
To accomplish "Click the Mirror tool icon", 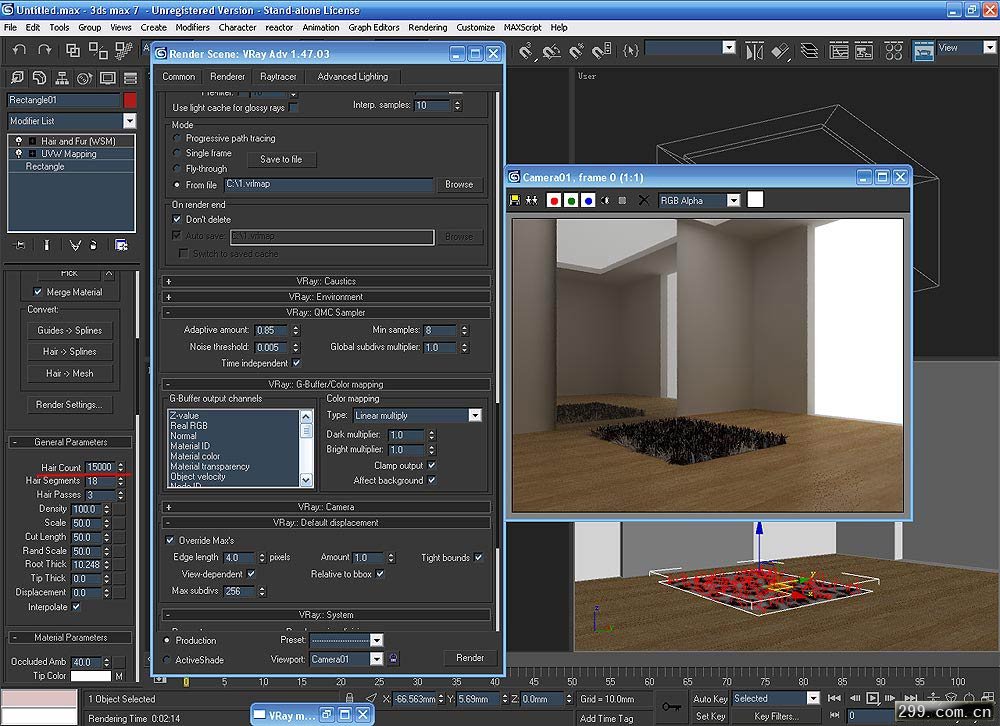I will tap(754, 50).
